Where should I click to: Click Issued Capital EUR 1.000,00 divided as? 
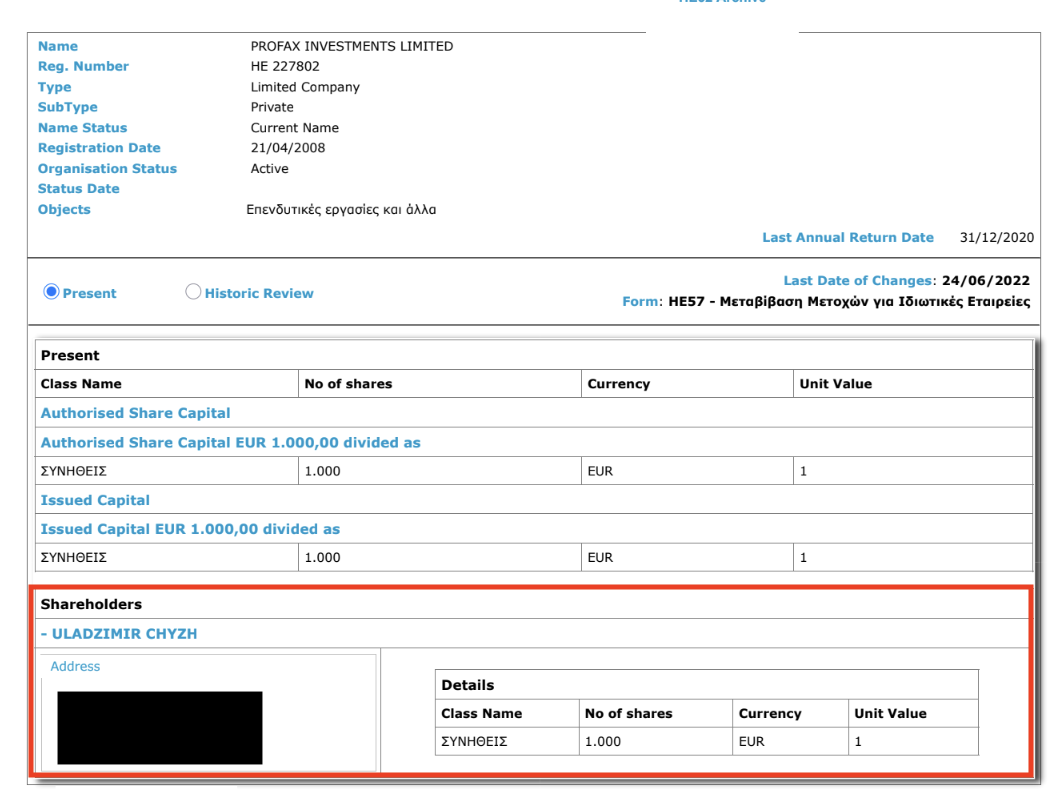coord(190,529)
